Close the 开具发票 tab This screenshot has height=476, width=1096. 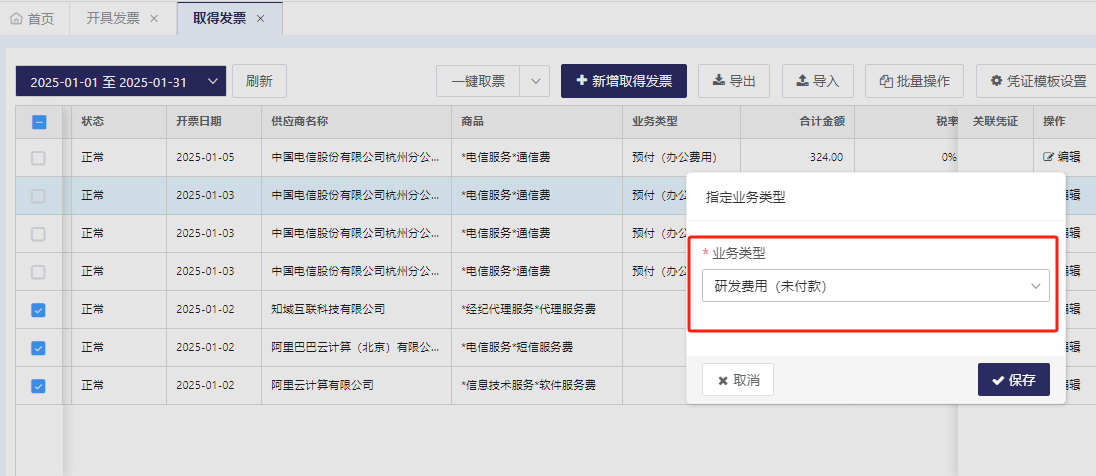coord(154,19)
